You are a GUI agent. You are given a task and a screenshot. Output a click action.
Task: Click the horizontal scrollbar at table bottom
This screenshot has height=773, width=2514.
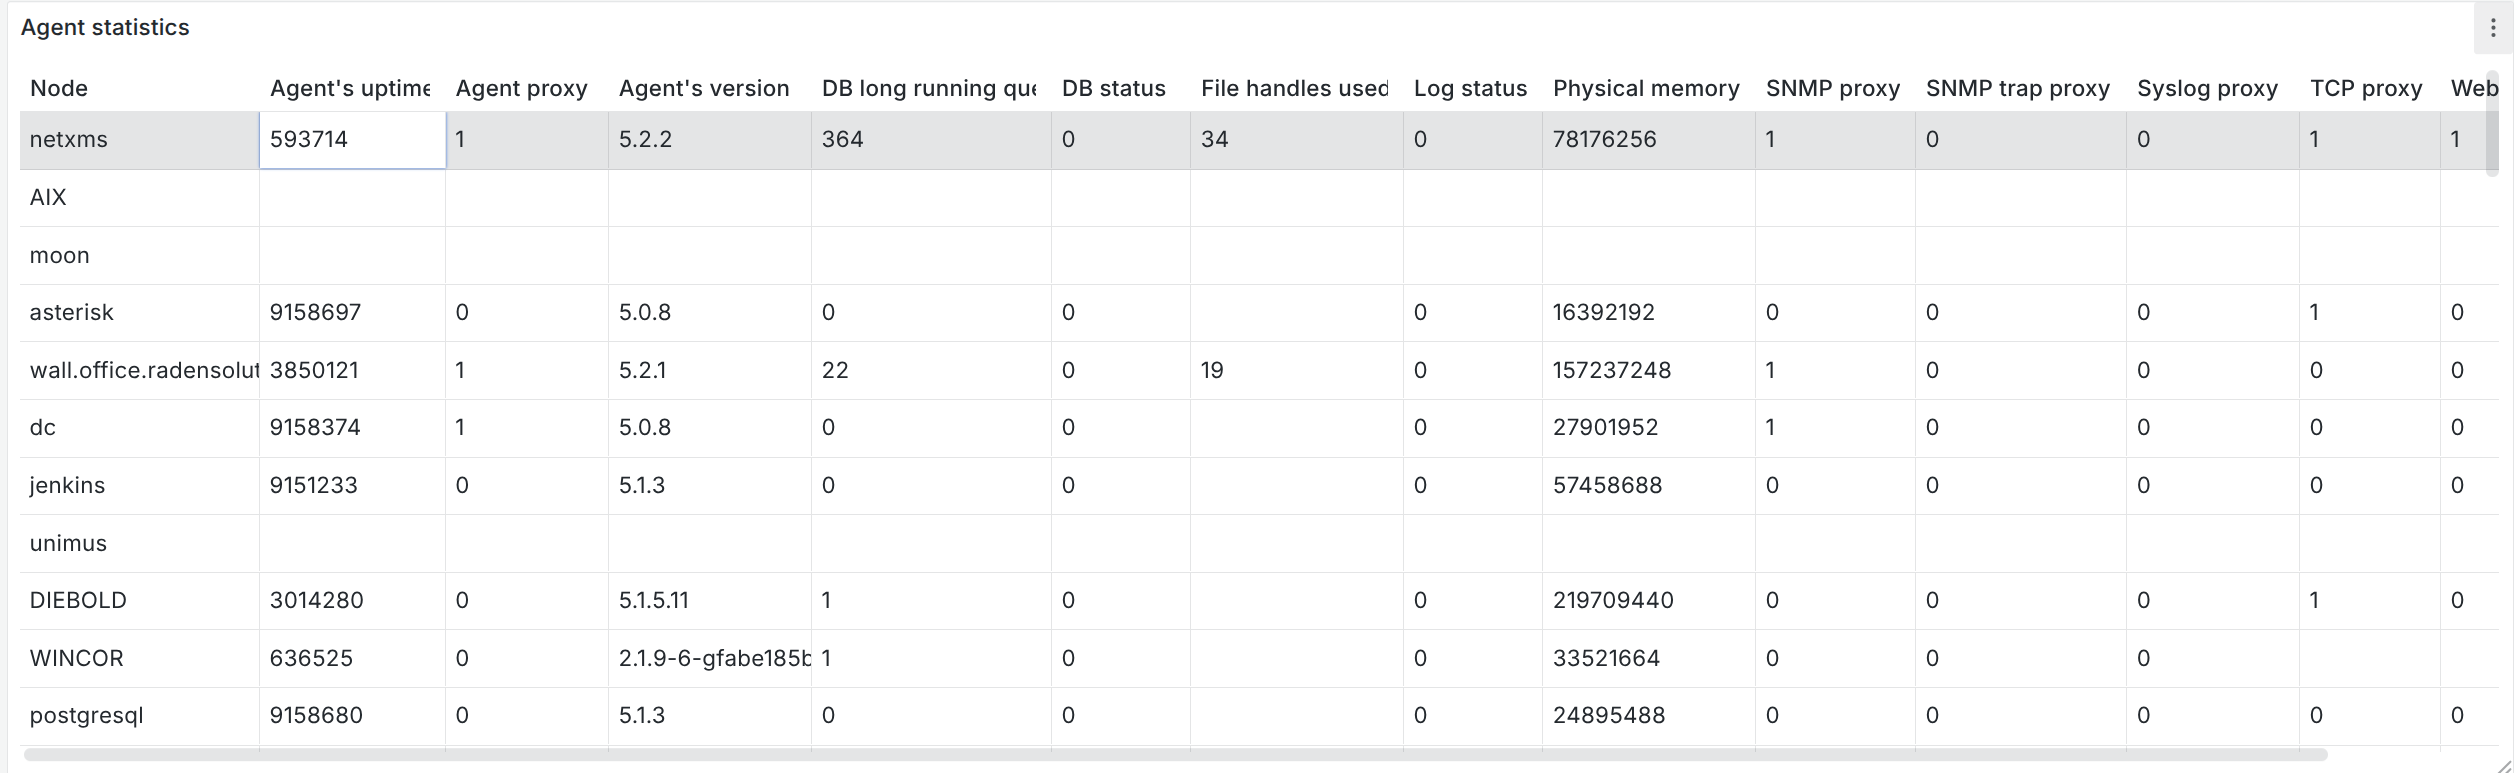pyautogui.click(x=1175, y=755)
